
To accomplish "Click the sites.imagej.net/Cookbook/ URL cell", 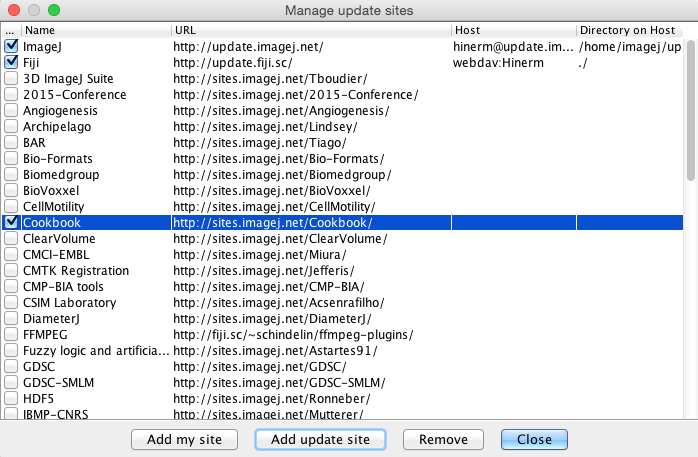I will tap(312, 222).
